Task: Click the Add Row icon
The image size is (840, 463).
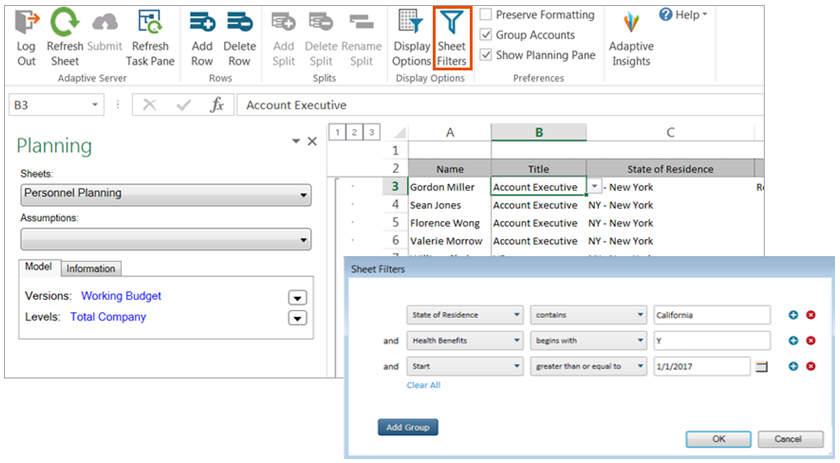Action: tap(202, 23)
